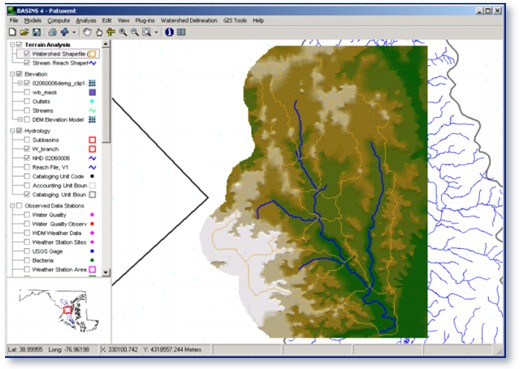Screen dimensions: 520x369
Task: Enable the wb_mask layer checkbox
Action: (x=27, y=92)
